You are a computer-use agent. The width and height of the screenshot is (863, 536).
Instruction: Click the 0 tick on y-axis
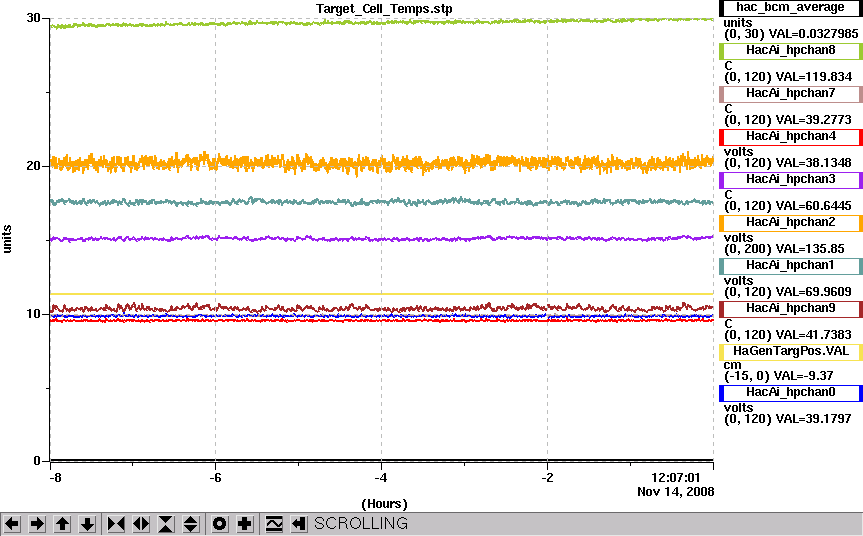tap(37, 461)
